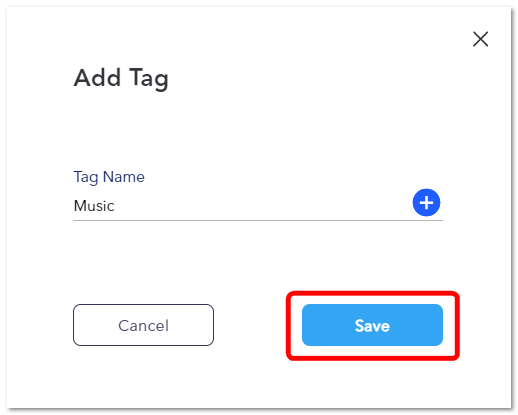Click the blue plus icon beside Music
The width and height of the screenshot is (518, 415).
coord(426,203)
